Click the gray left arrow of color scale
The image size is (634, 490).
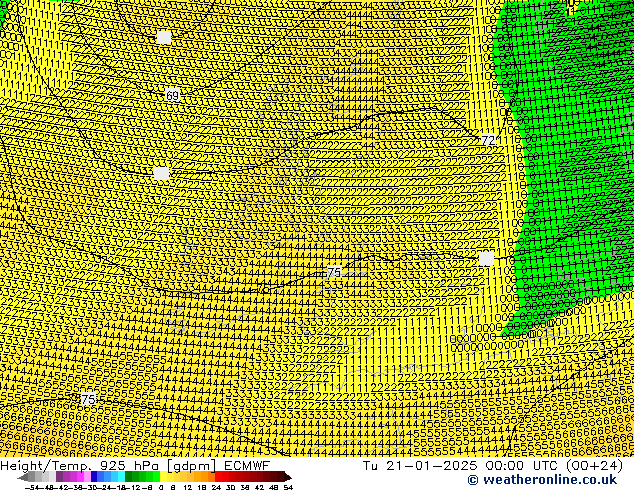click(23, 478)
